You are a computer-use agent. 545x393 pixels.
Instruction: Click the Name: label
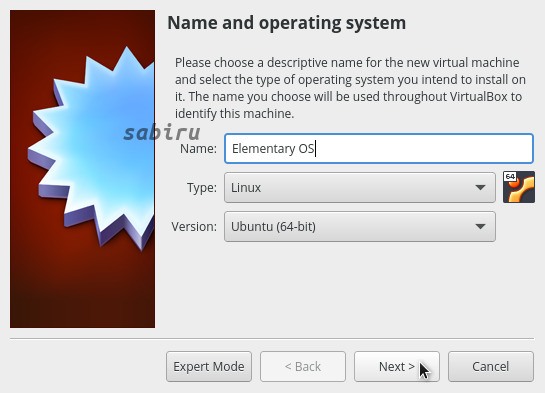coord(198,149)
